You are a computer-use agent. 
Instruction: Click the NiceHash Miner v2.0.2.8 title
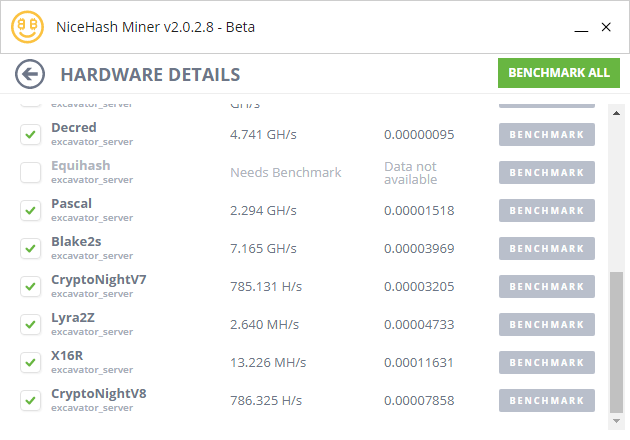155,27
